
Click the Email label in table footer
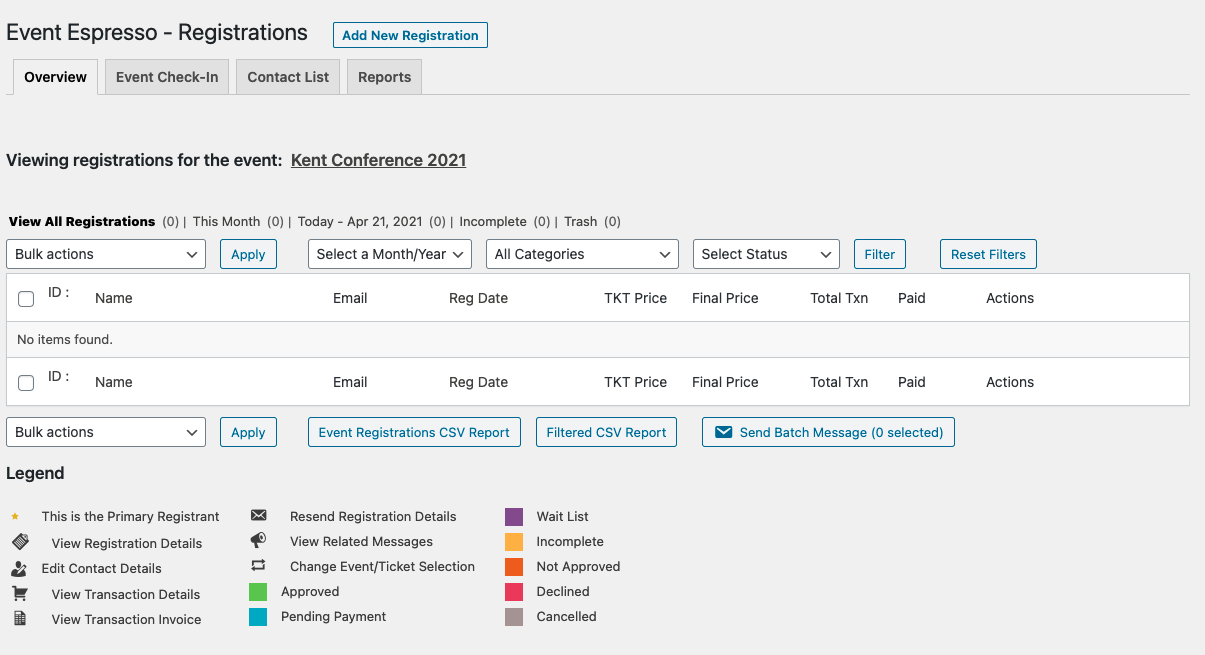tap(350, 382)
